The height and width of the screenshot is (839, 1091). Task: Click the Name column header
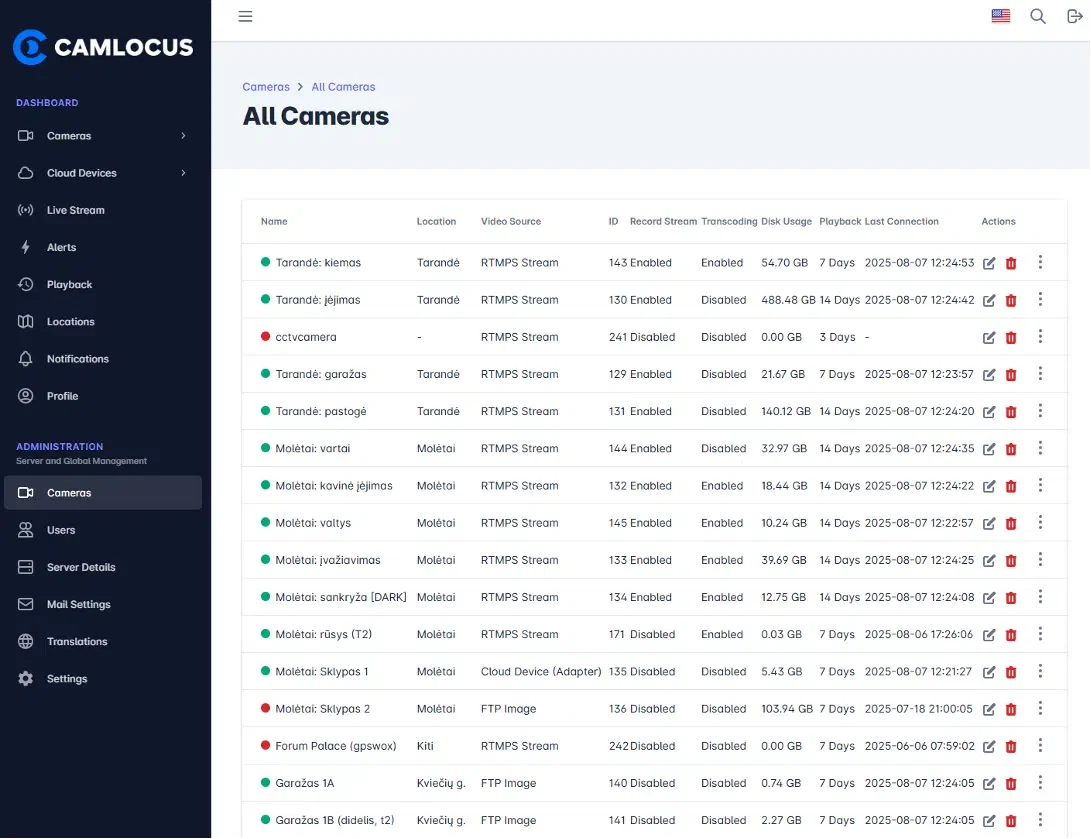pyautogui.click(x=274, y=221)
